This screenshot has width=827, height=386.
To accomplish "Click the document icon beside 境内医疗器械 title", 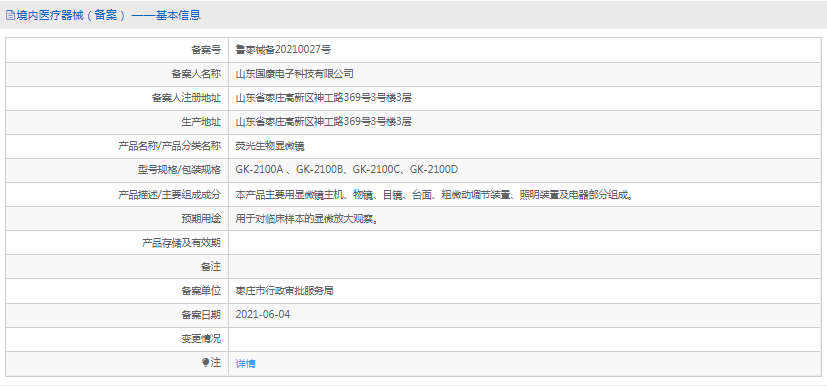I will tap(10, 15).
